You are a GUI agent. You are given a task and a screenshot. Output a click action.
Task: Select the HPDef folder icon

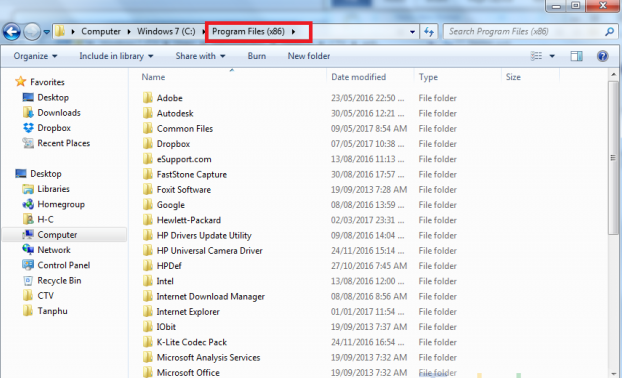(x=148, y=265)
